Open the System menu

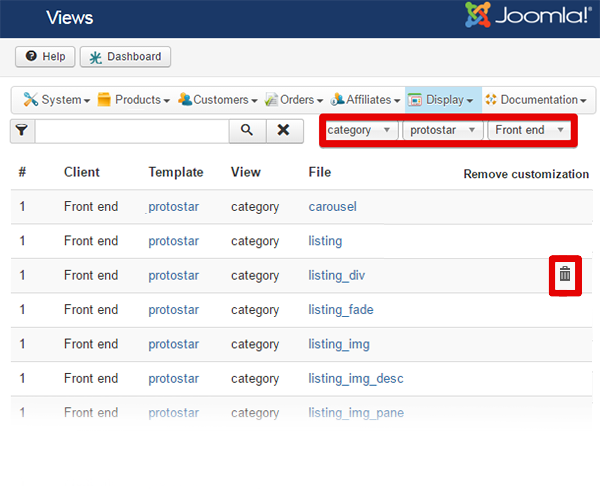coord(57,100)
